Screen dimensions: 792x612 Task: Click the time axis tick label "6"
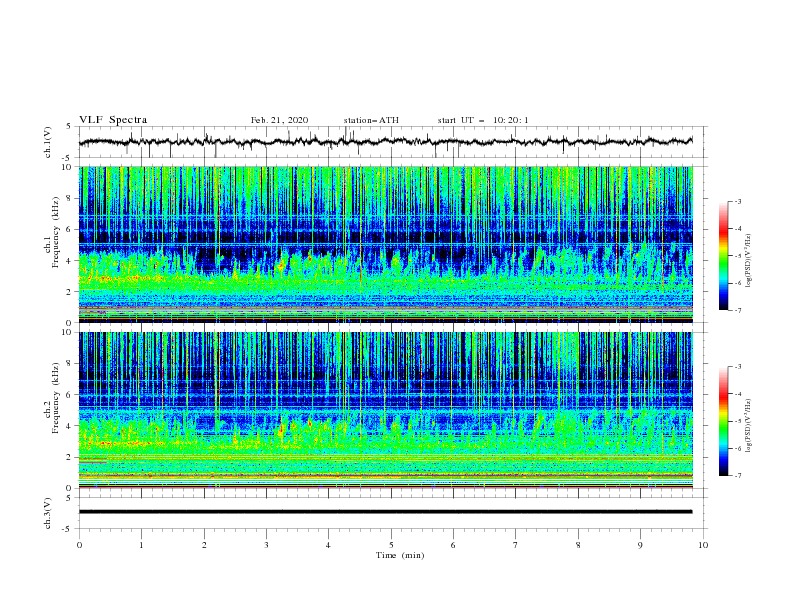[453, 545]
